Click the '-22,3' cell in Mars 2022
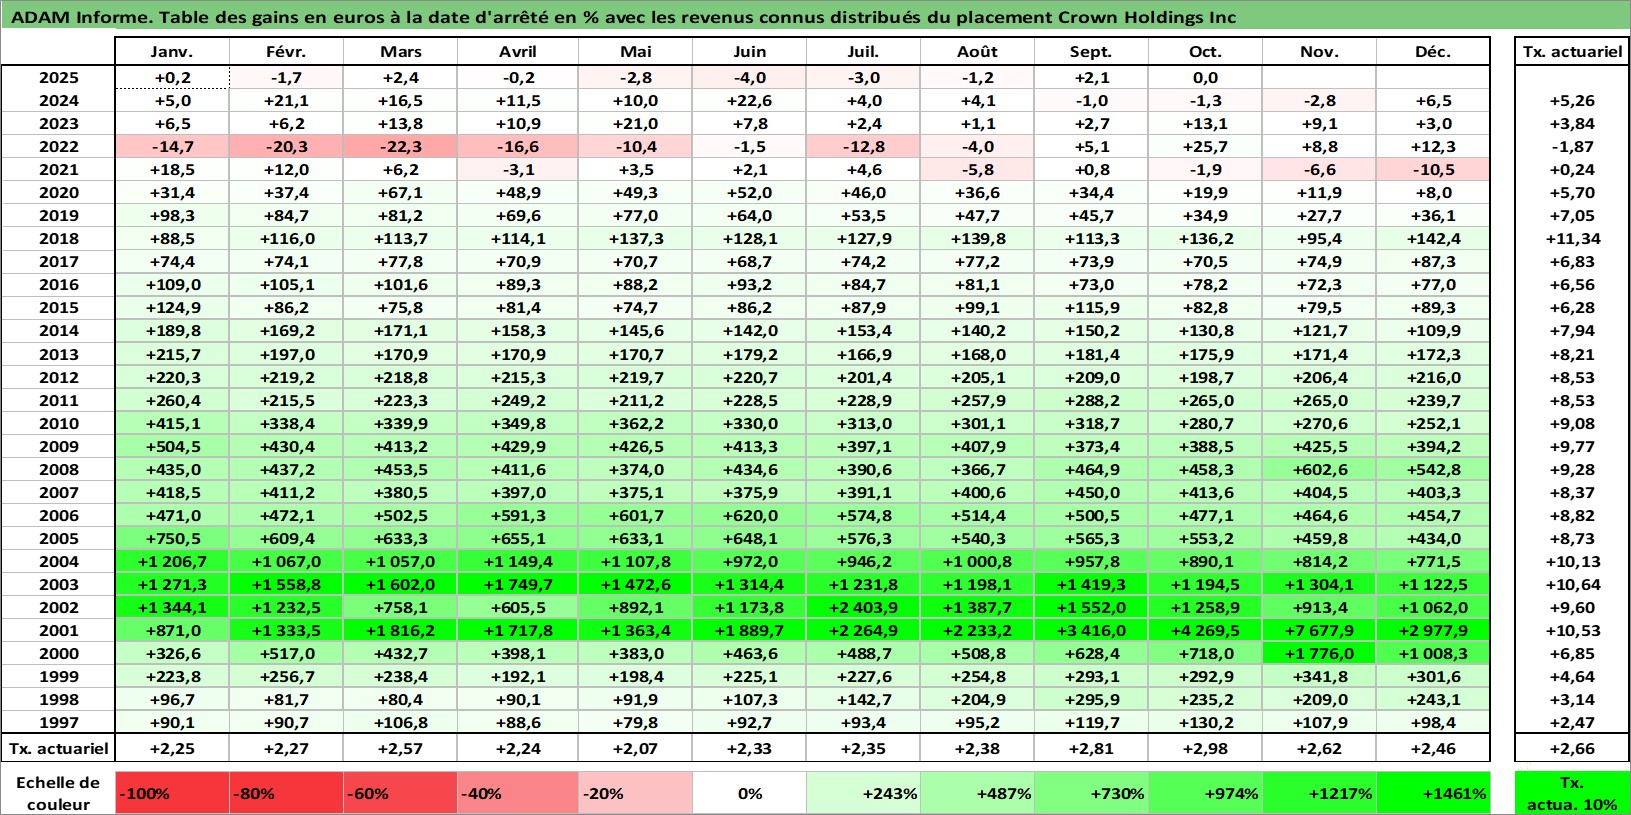1631x815 pixels. (x=400, y=147)
